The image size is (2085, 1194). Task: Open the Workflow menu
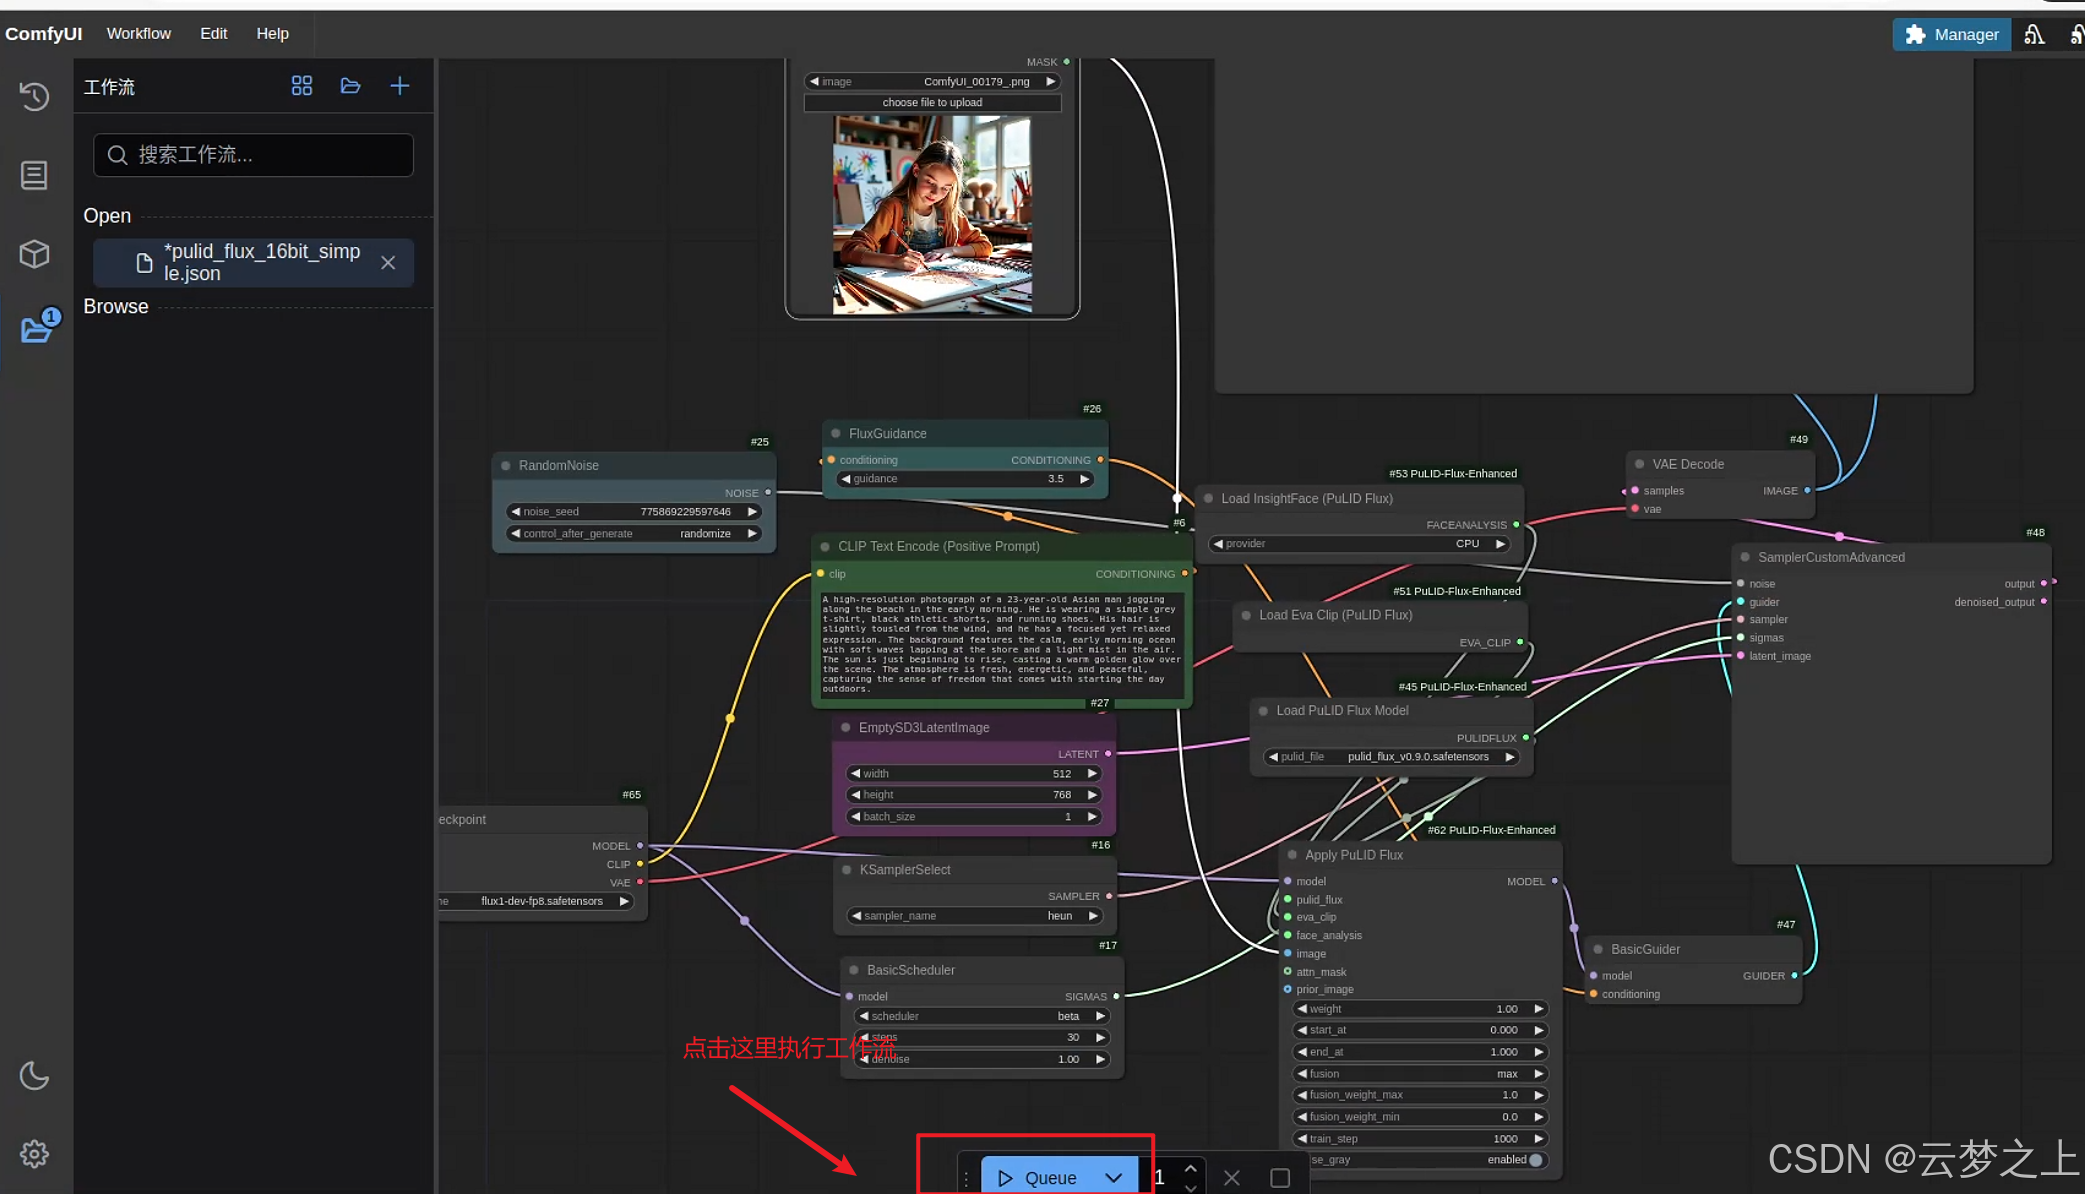tap(139, 33)
